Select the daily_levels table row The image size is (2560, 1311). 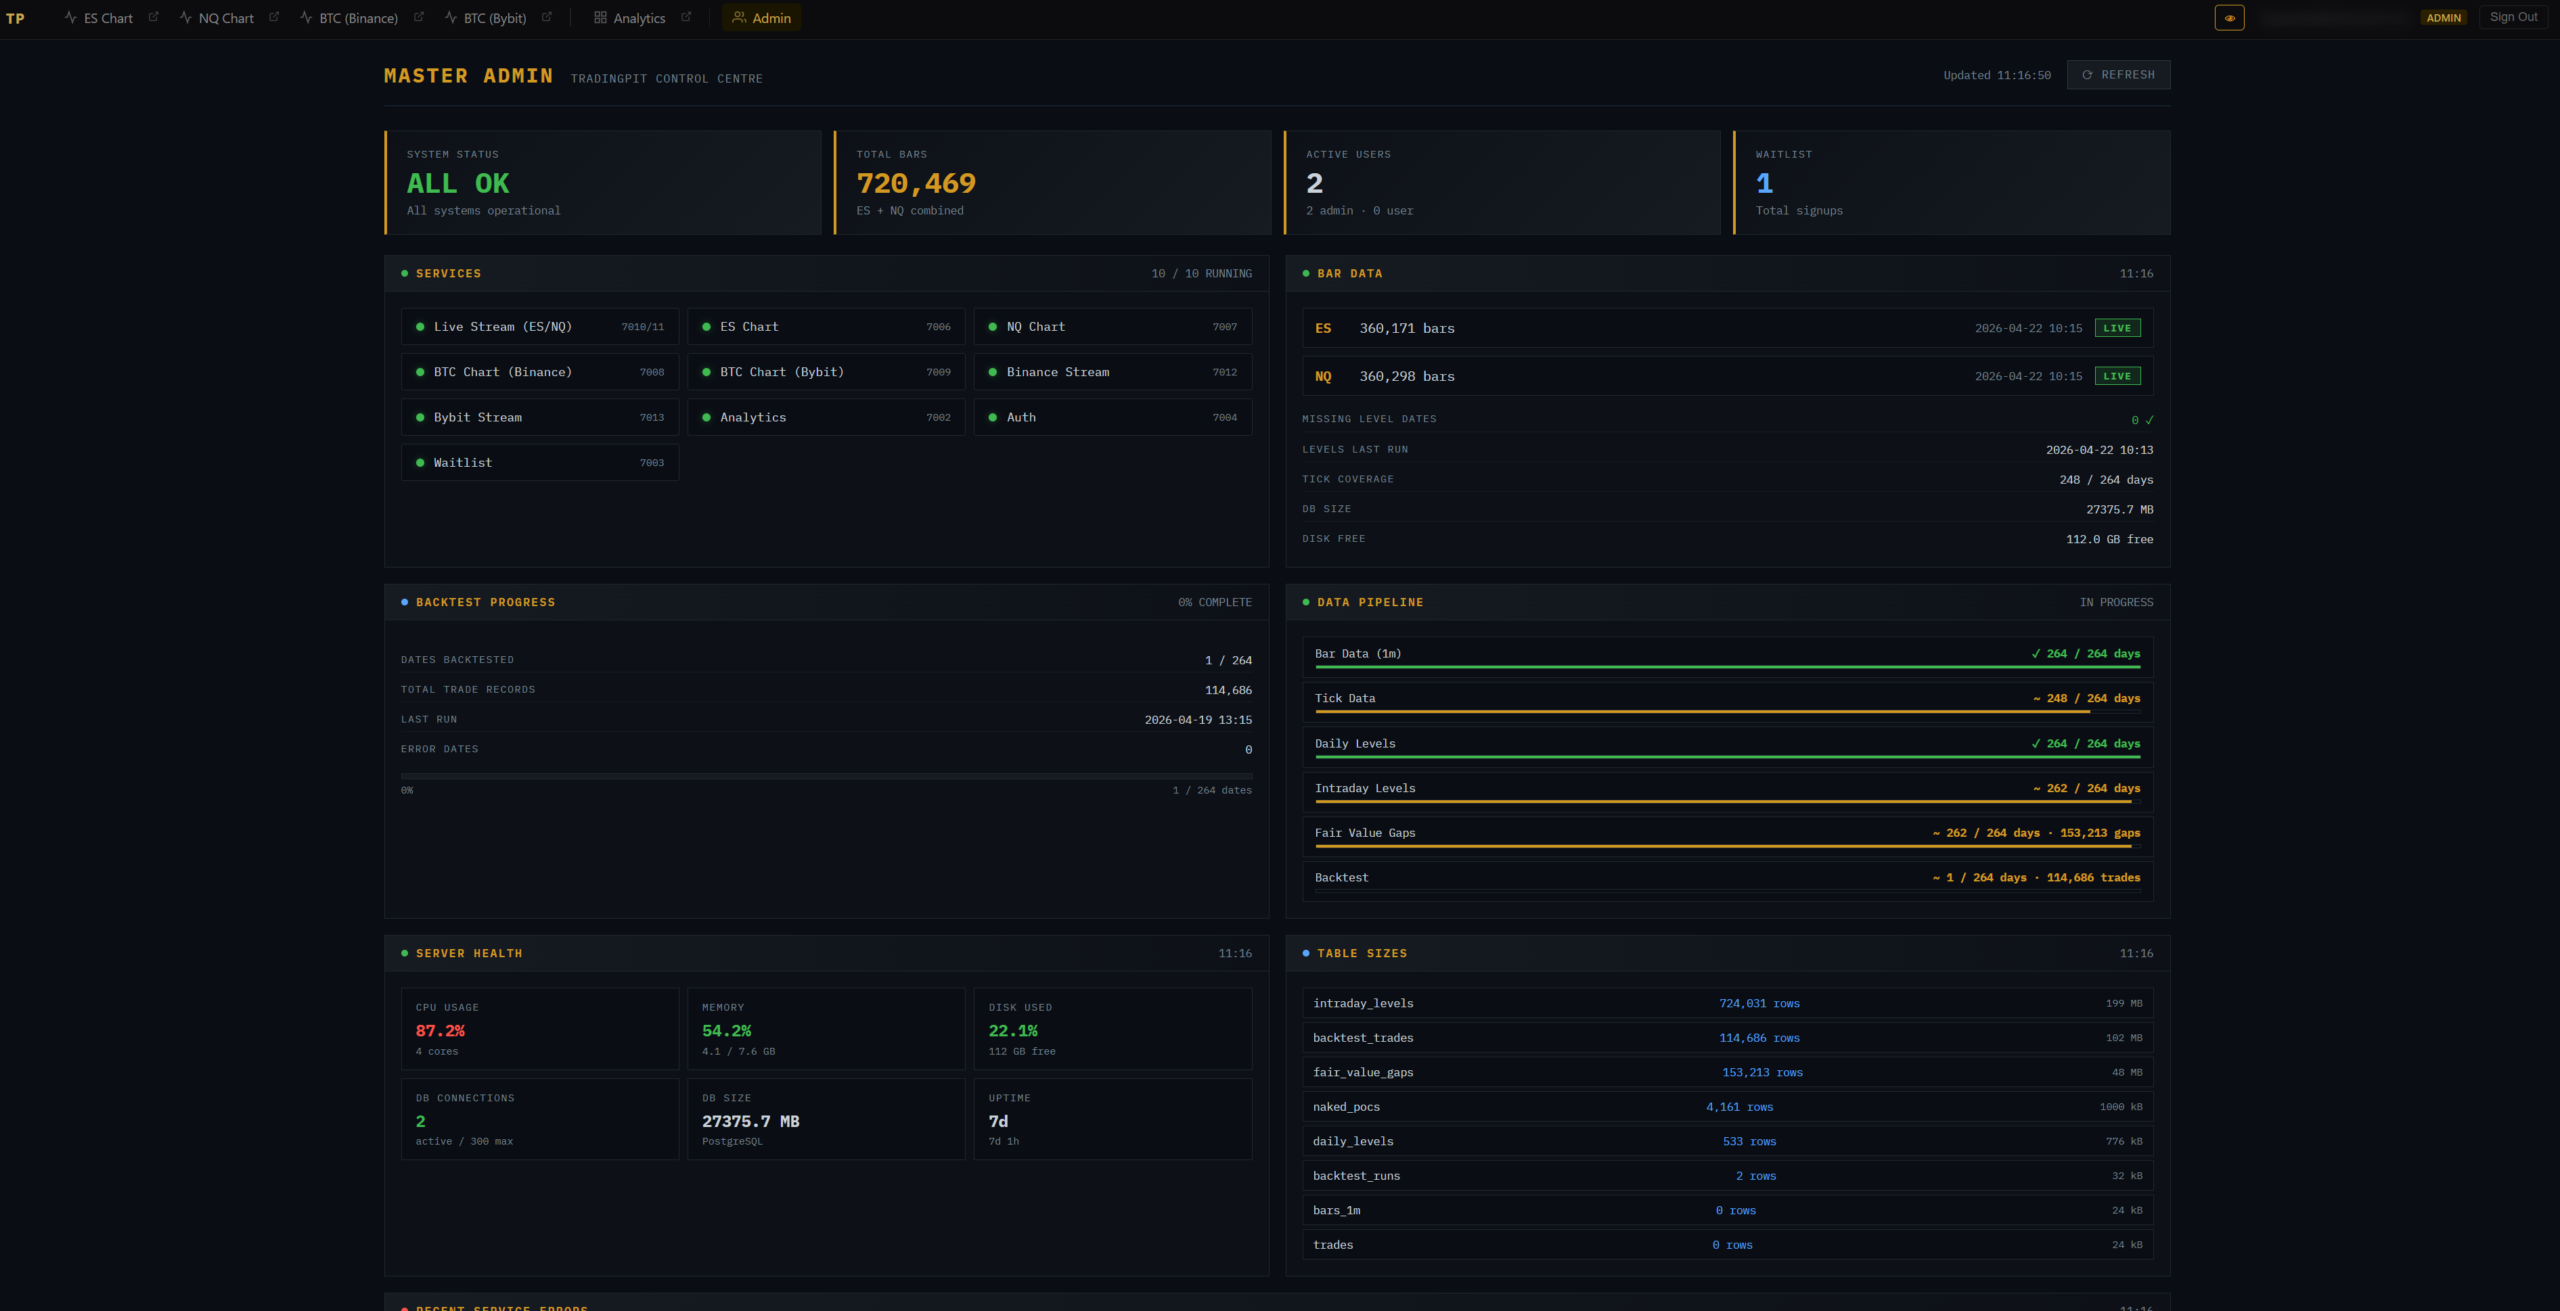(1727, 1141)
